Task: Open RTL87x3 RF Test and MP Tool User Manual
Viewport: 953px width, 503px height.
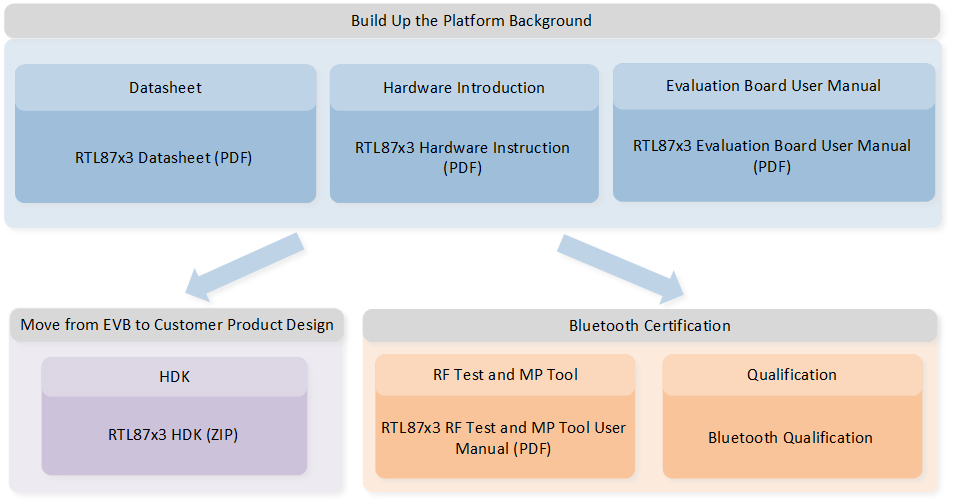Action: coord(503,438)
